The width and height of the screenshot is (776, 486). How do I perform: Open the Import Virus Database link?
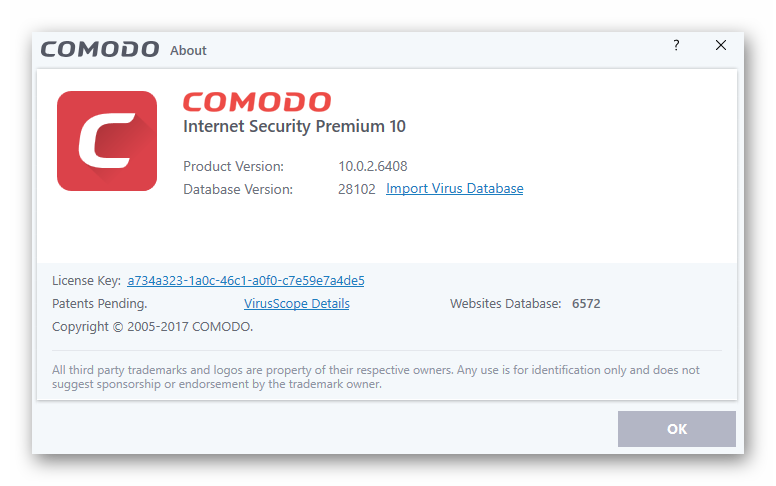click(454, 188)
